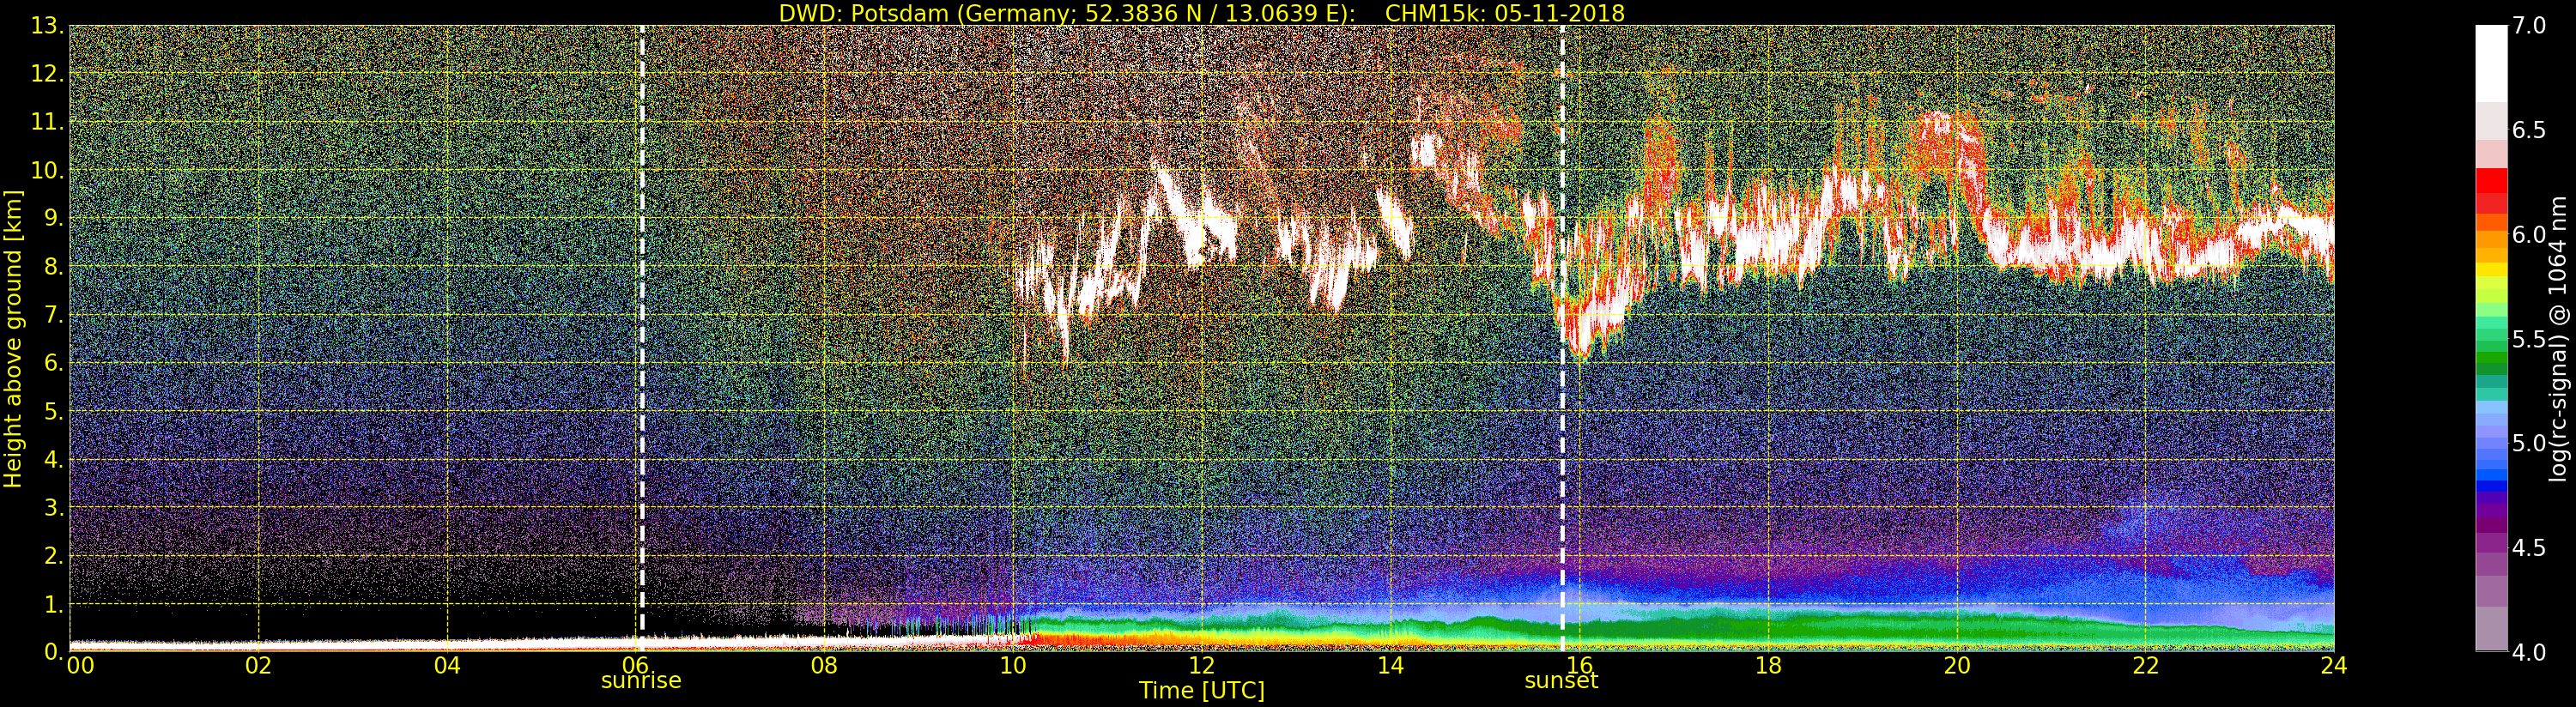Viewport: 2576px width, 707px height.
Task: Click the height axis tick label 1.
Action: (53, 604)
